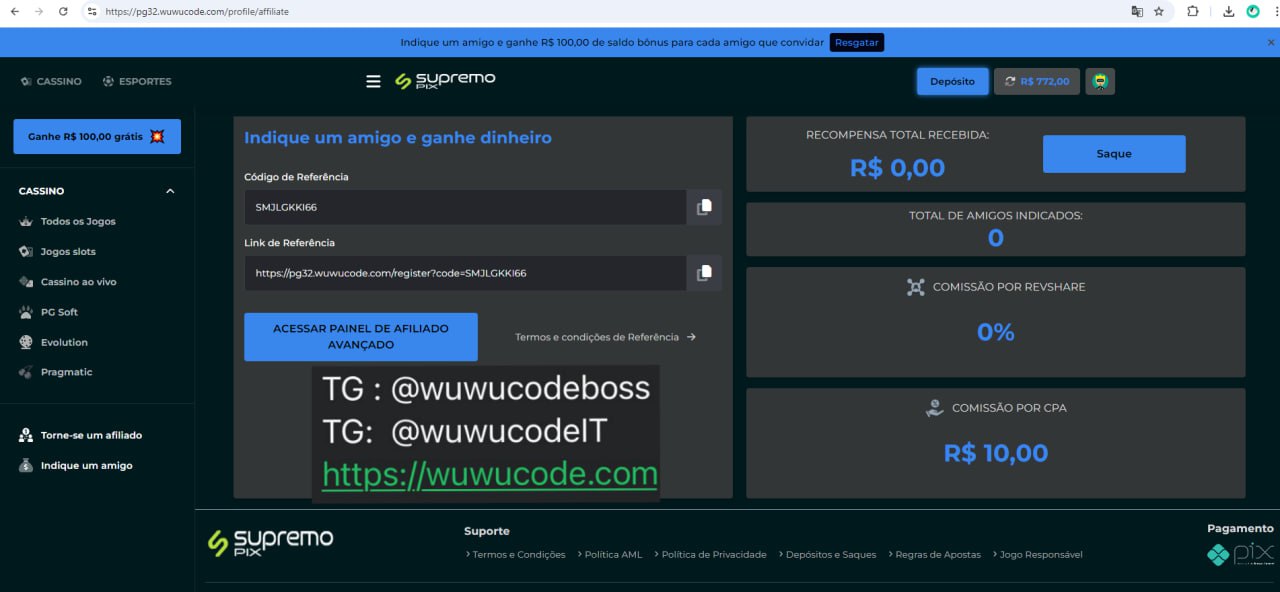Open the hamburger menu icon
Image resolution: width=1280 pixels, height=592 pixels.
click(373, 82)
